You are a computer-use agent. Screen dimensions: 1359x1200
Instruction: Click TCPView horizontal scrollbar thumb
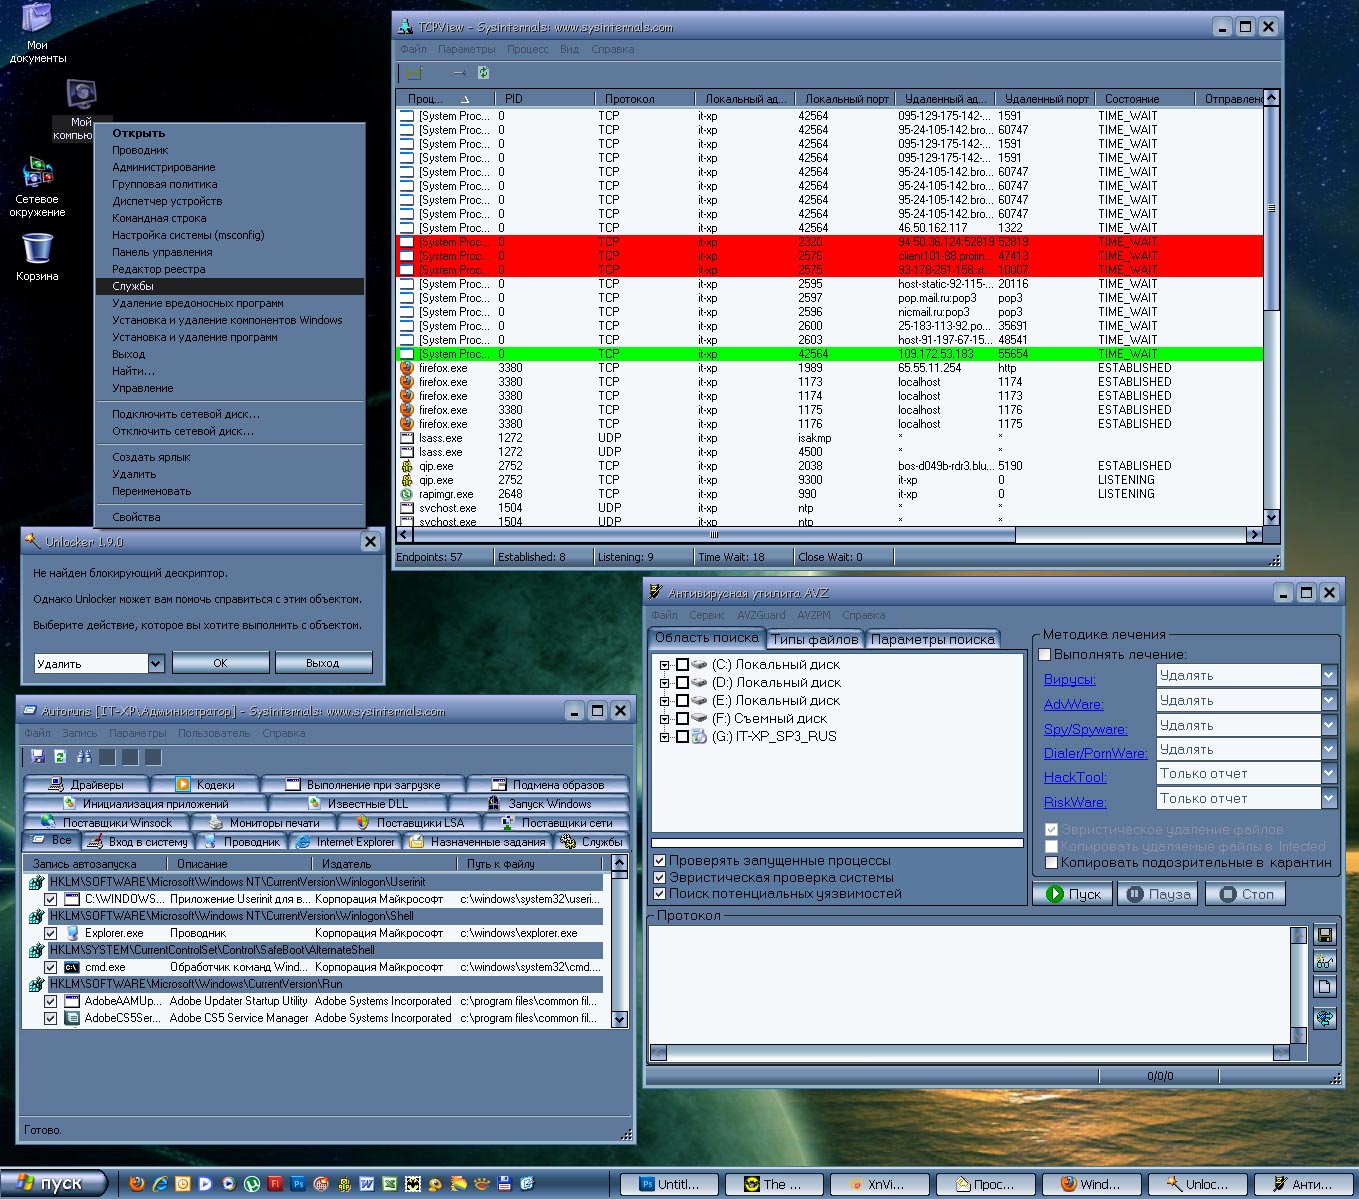point(713,535)
